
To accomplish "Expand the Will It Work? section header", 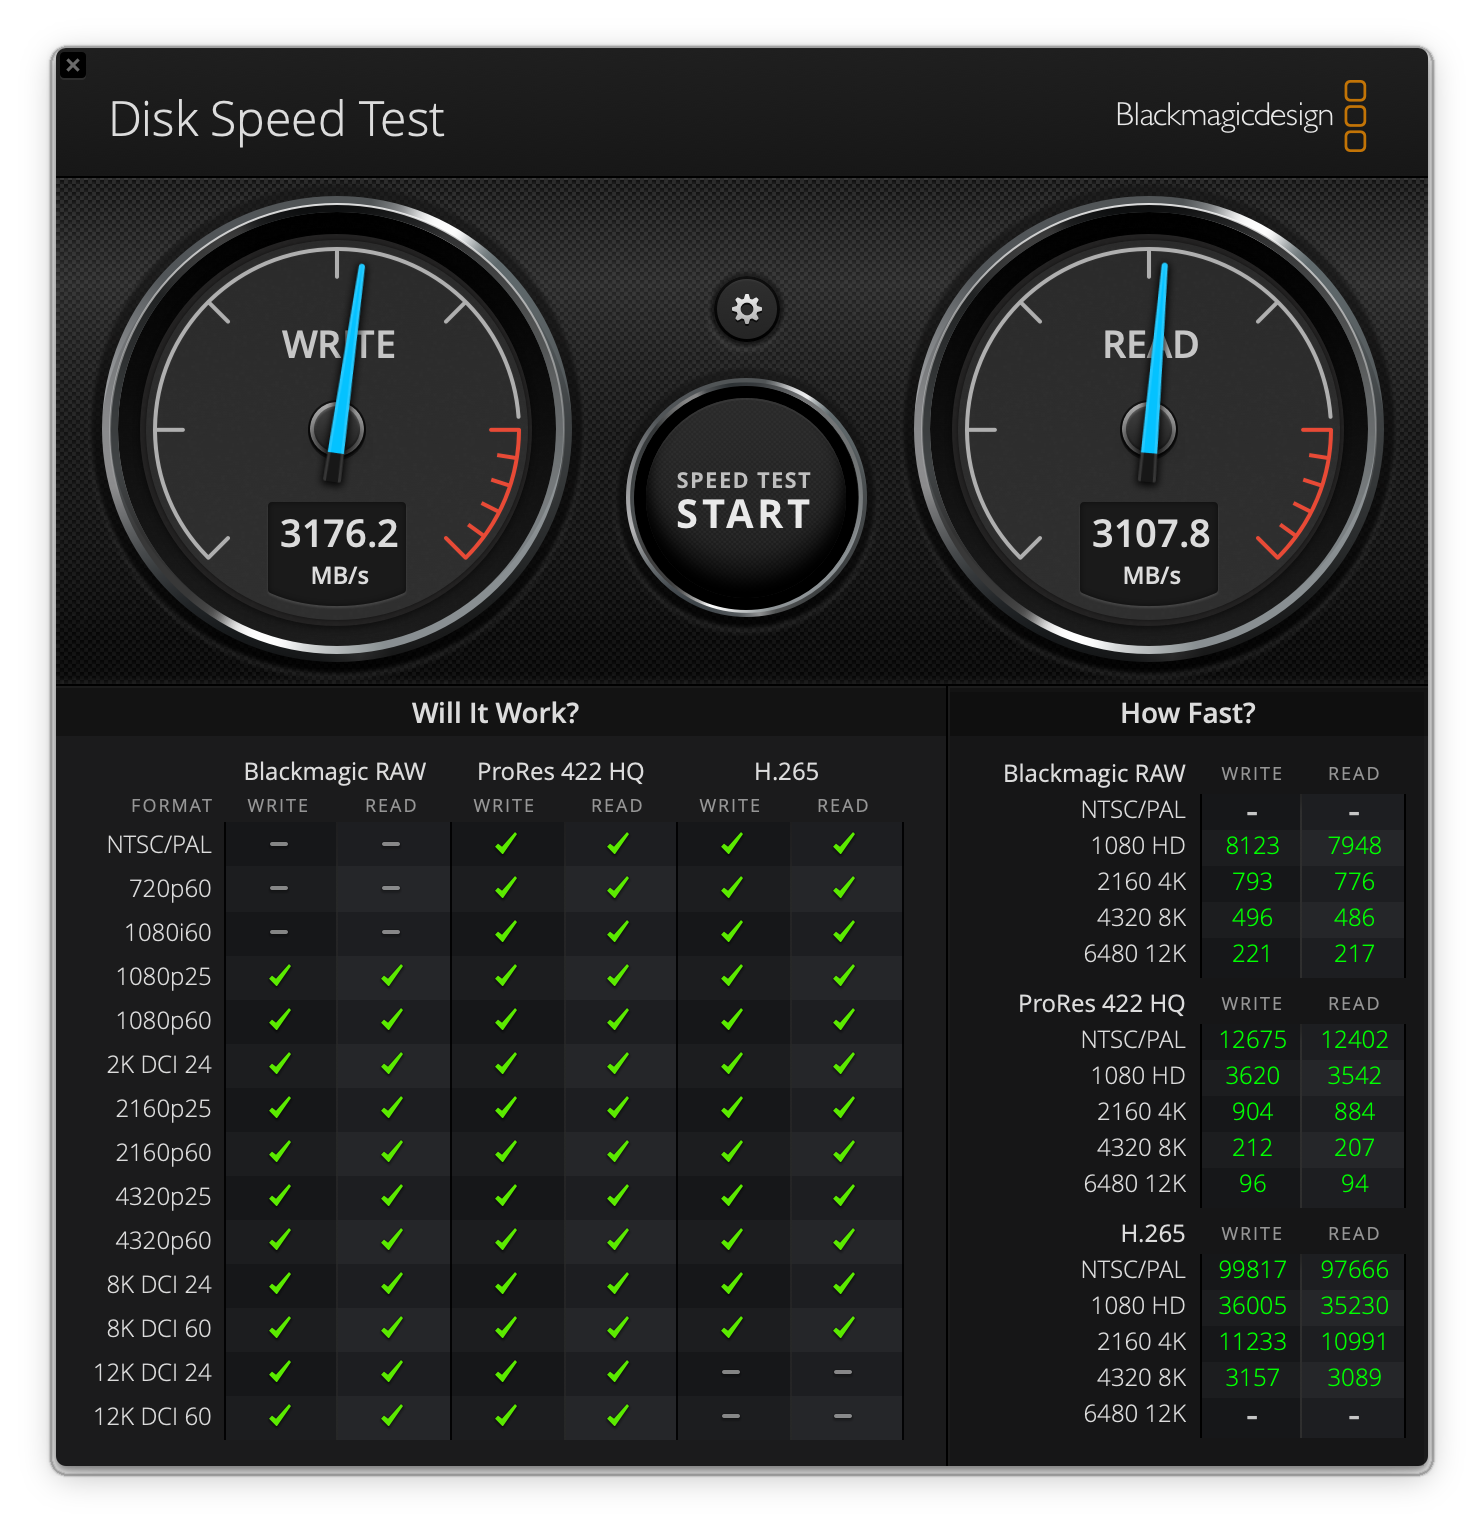I will [496, 713].
